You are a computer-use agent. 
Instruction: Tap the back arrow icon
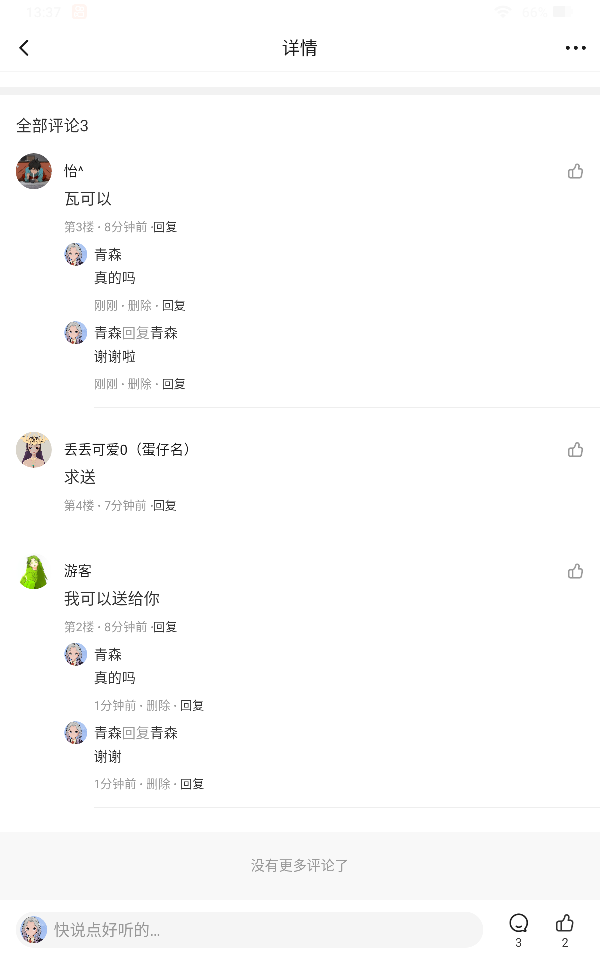24,48
